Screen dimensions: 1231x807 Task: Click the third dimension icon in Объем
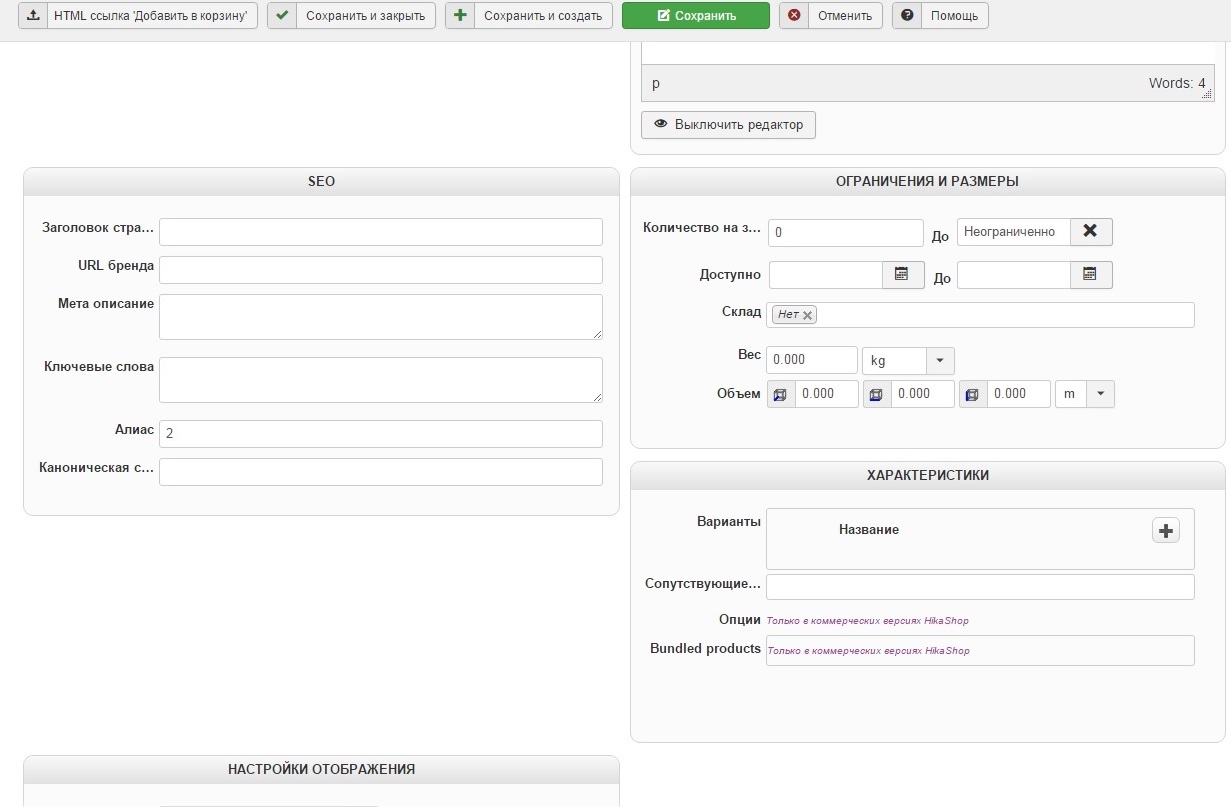(x=973, y=394)
